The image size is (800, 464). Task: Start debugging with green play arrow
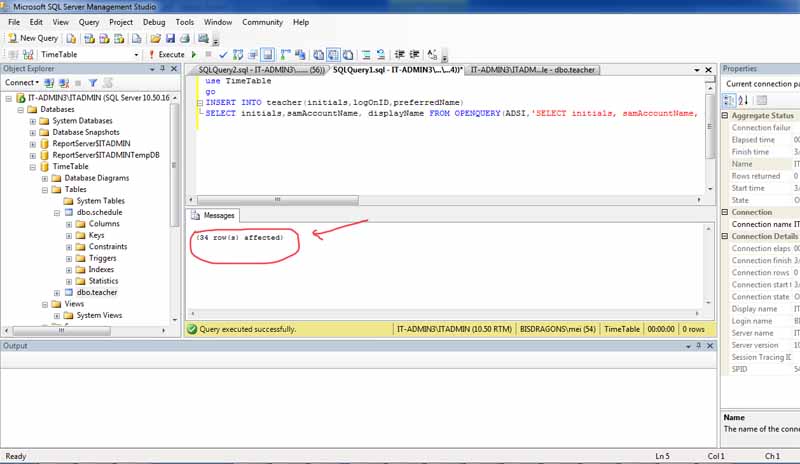coord(194,54)
